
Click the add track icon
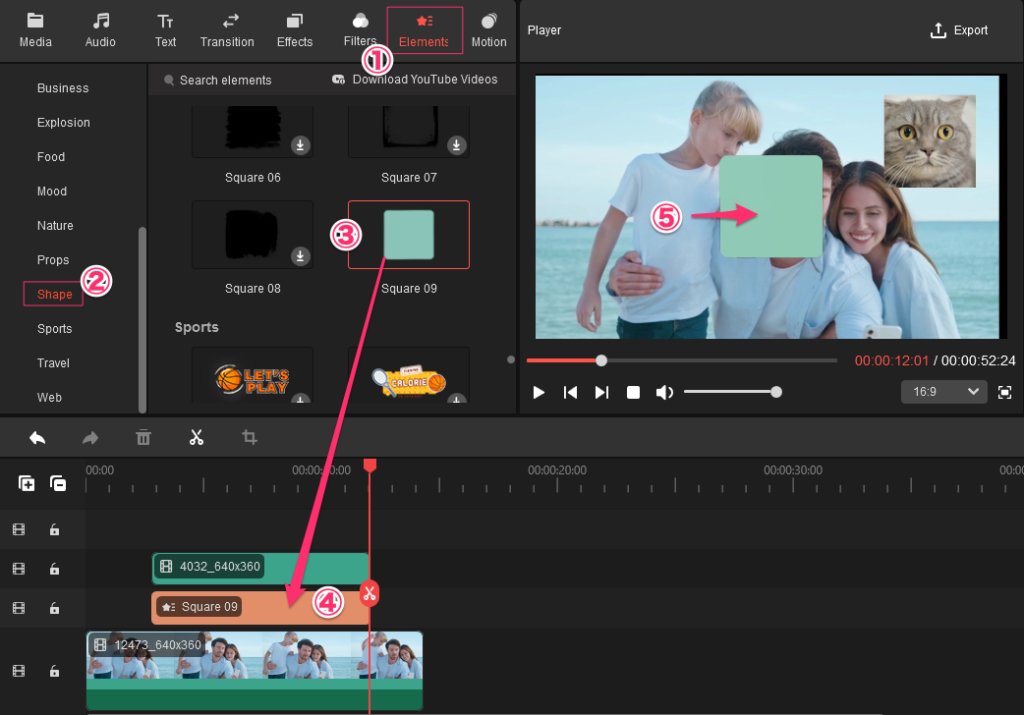(x=27, y=483)
